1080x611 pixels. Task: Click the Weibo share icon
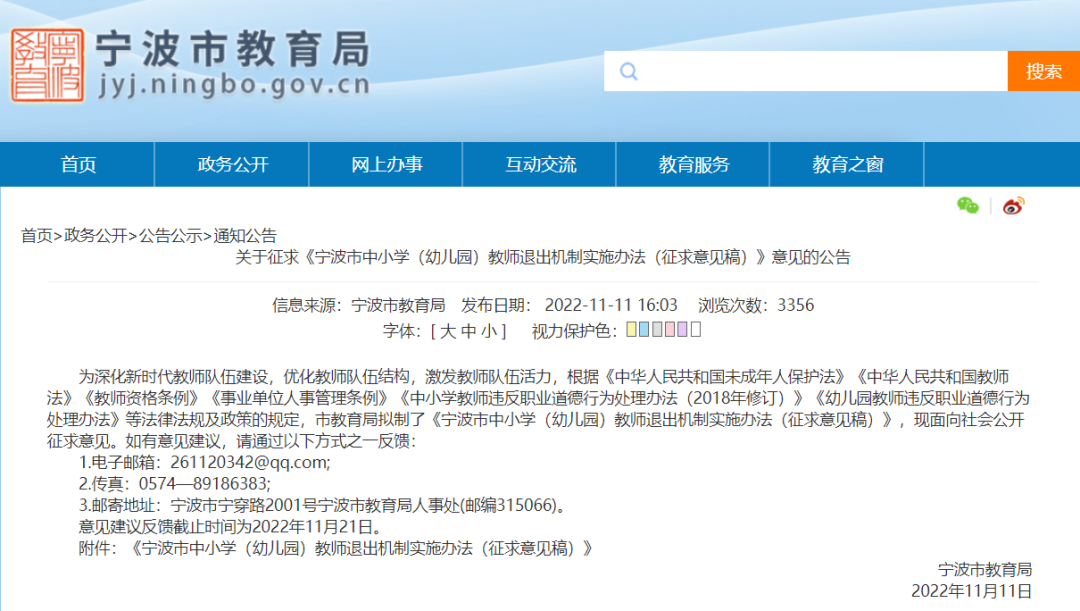pyautogui.click(x=1014, y=206)
